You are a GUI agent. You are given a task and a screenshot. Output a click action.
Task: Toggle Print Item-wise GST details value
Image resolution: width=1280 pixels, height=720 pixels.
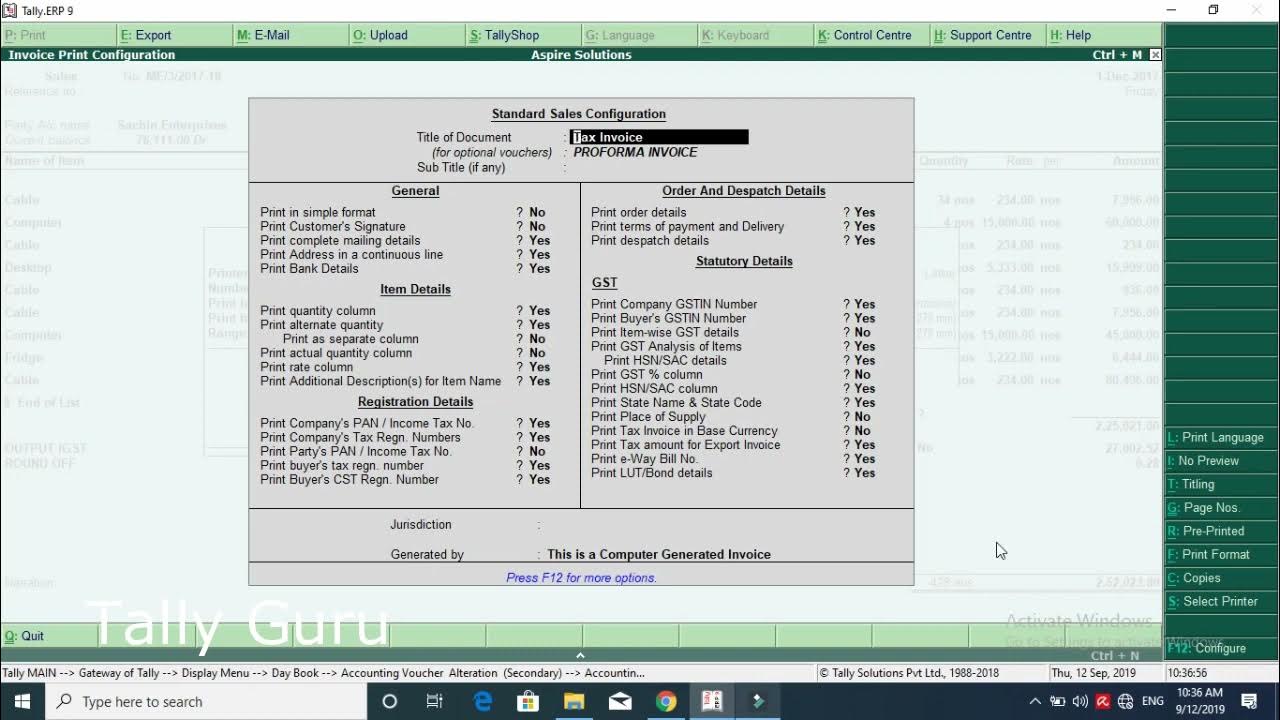[x=862, y=332]
